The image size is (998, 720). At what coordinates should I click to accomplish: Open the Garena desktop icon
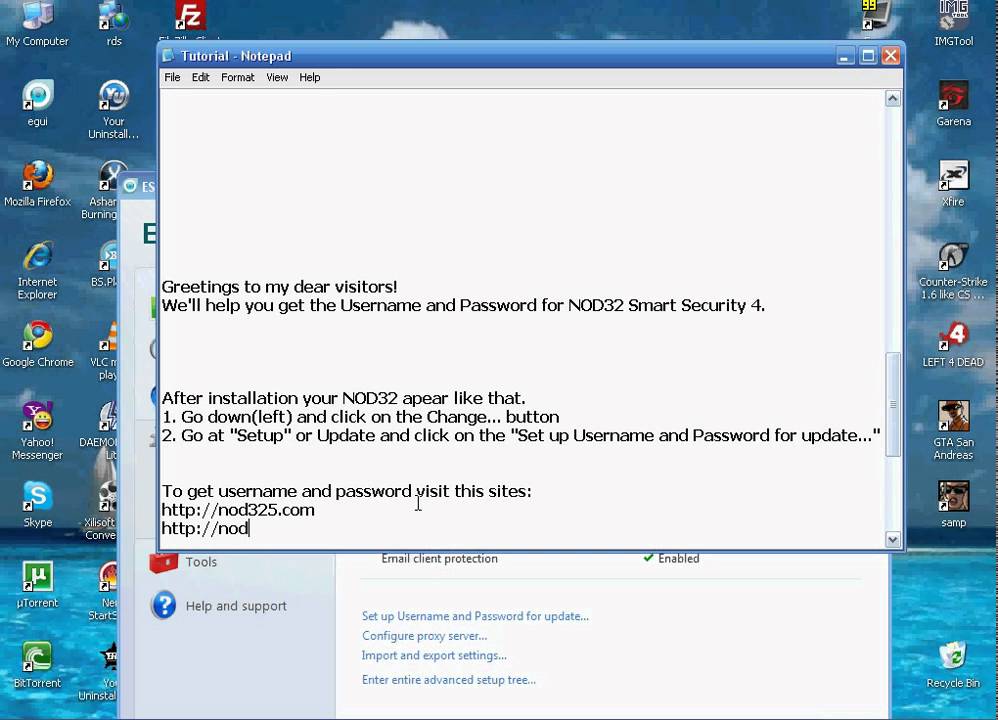953,103
